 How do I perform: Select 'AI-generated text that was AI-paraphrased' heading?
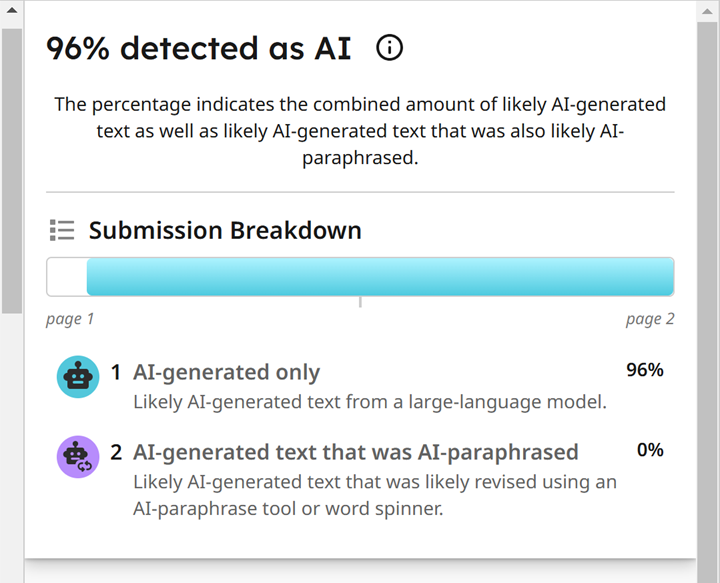pyautogui.click(x=355, y=452)
